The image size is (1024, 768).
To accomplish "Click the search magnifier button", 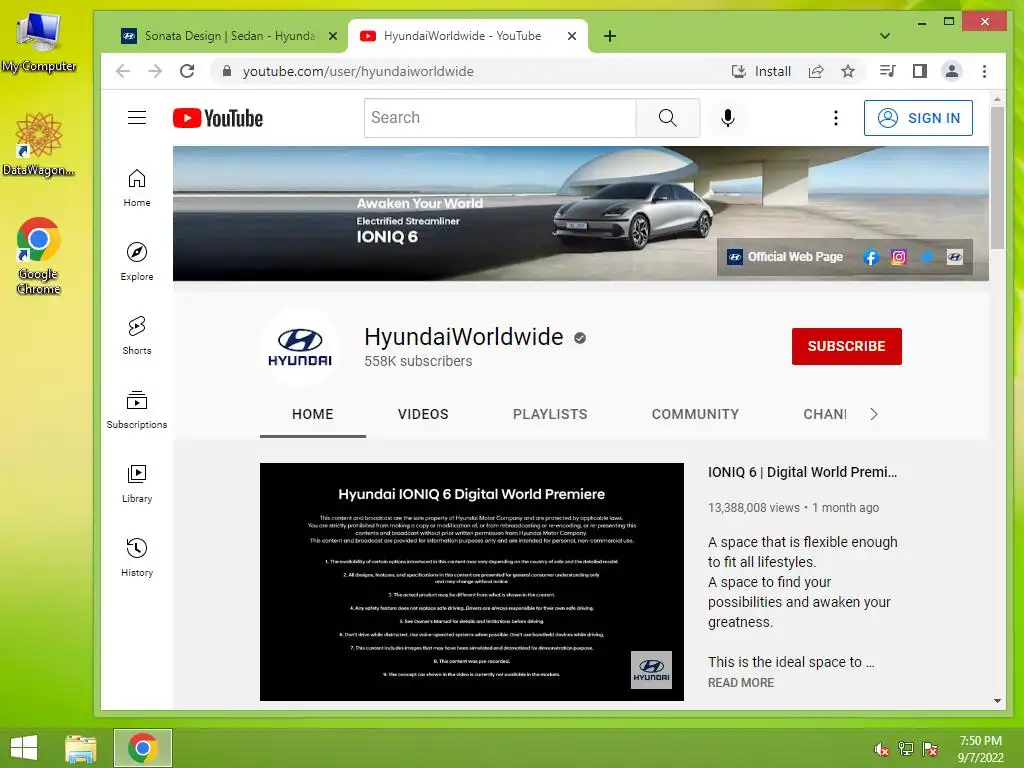I will coord(667,118).
